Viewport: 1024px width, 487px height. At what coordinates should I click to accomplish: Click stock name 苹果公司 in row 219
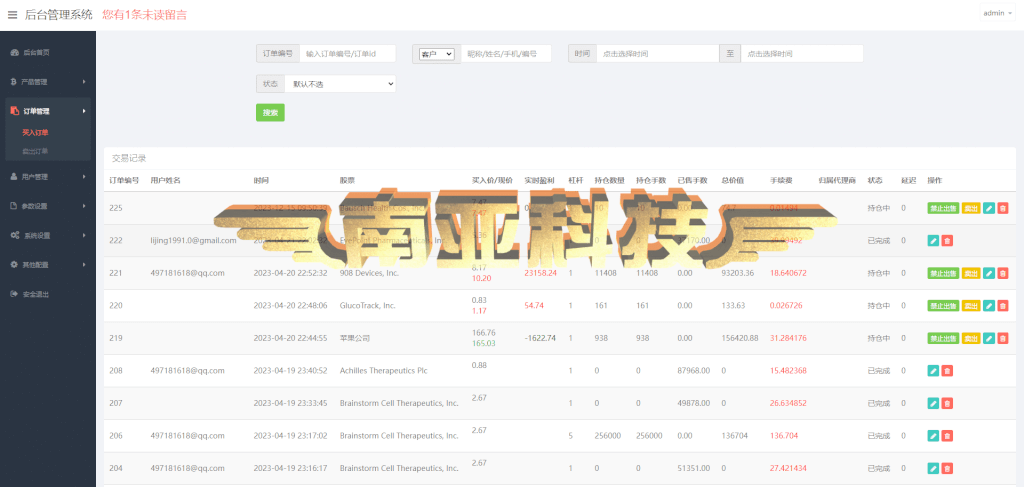(355, 338)
